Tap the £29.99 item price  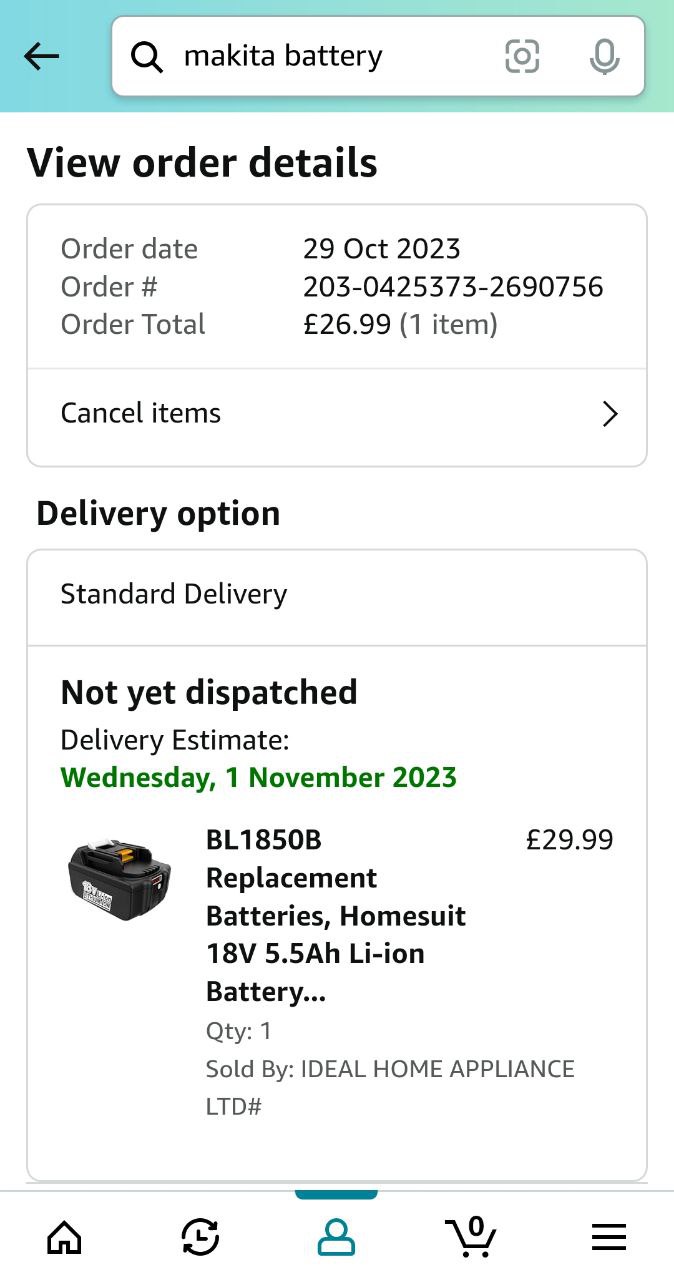point(569,840)
